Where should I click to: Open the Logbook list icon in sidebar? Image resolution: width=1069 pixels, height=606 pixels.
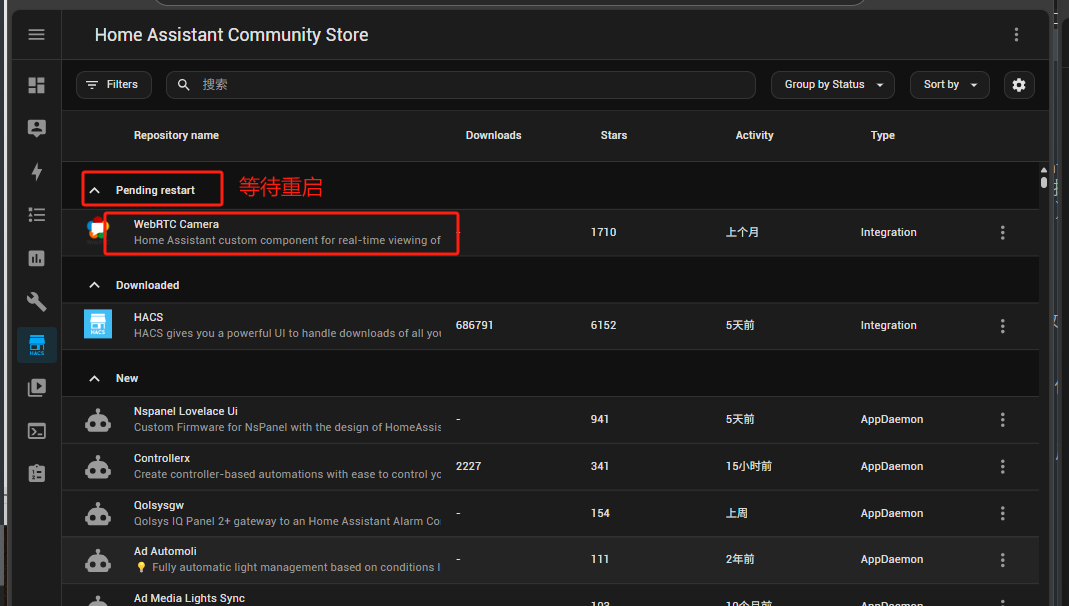(x=37, y=215)
